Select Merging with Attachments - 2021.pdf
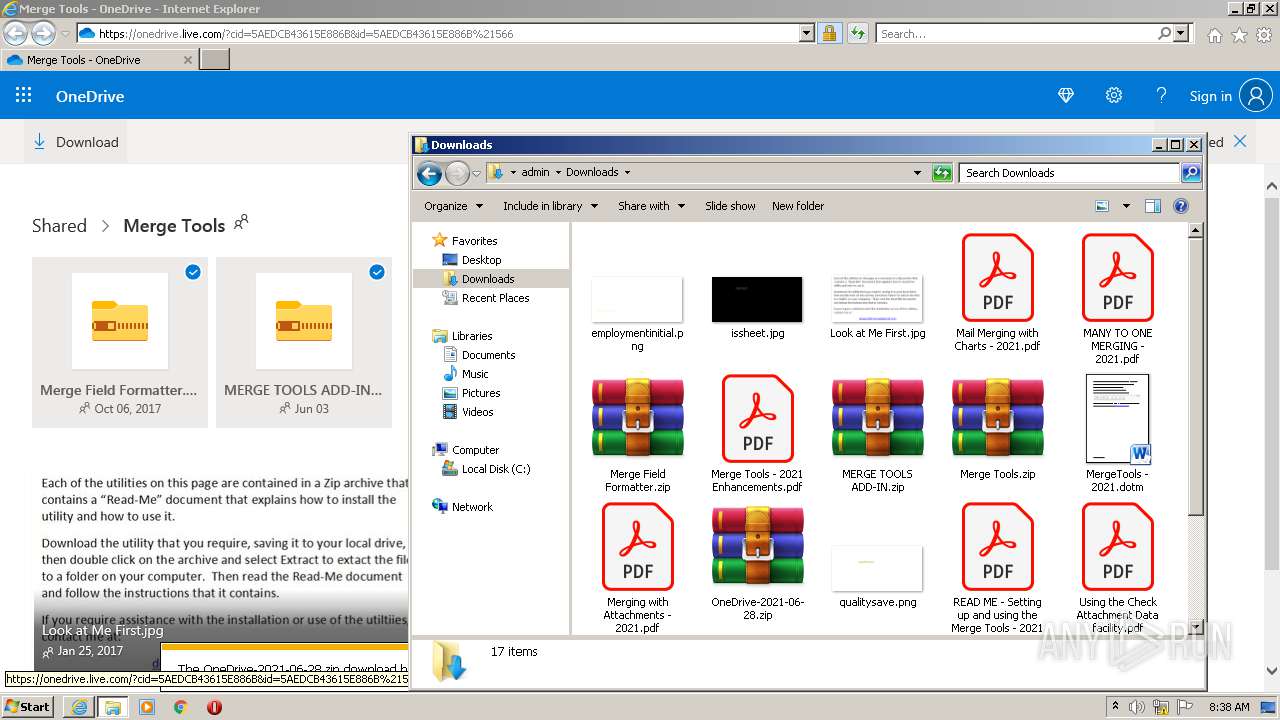Image resolution: width=1280 pixels, height=720 pixels. point(638,546)
